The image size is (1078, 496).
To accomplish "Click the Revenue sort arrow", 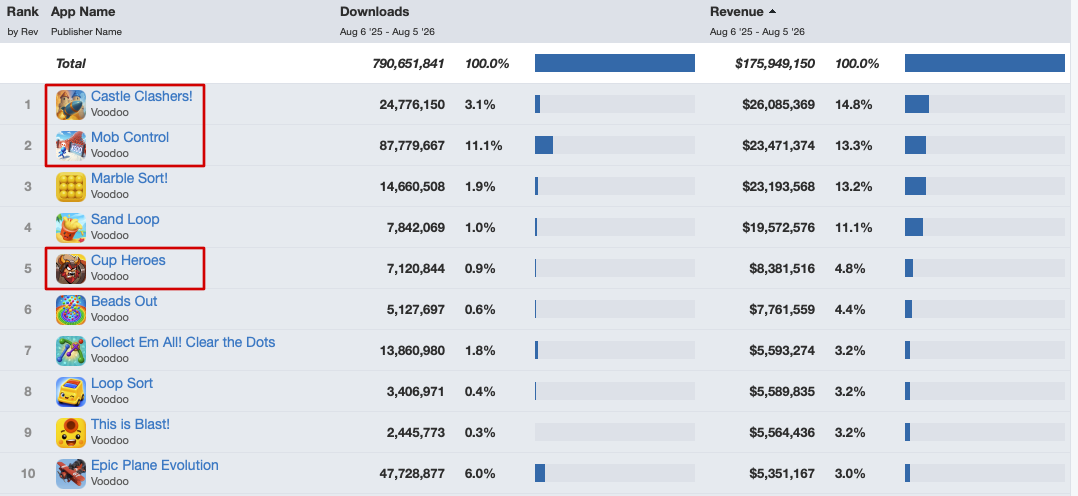I will point(773,12).
